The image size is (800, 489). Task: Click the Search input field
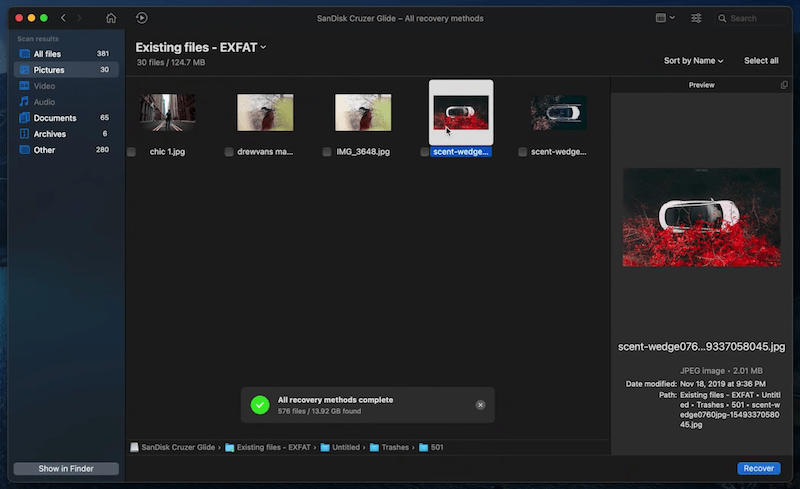pos(757,18)
